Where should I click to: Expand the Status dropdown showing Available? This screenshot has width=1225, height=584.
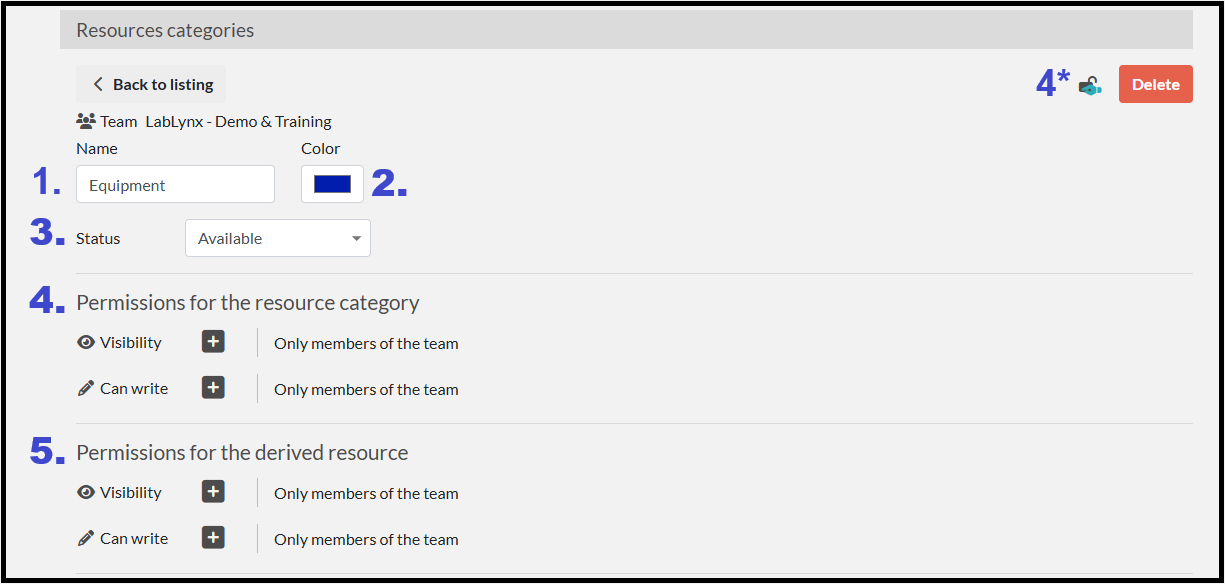click(x=277, y=239)
